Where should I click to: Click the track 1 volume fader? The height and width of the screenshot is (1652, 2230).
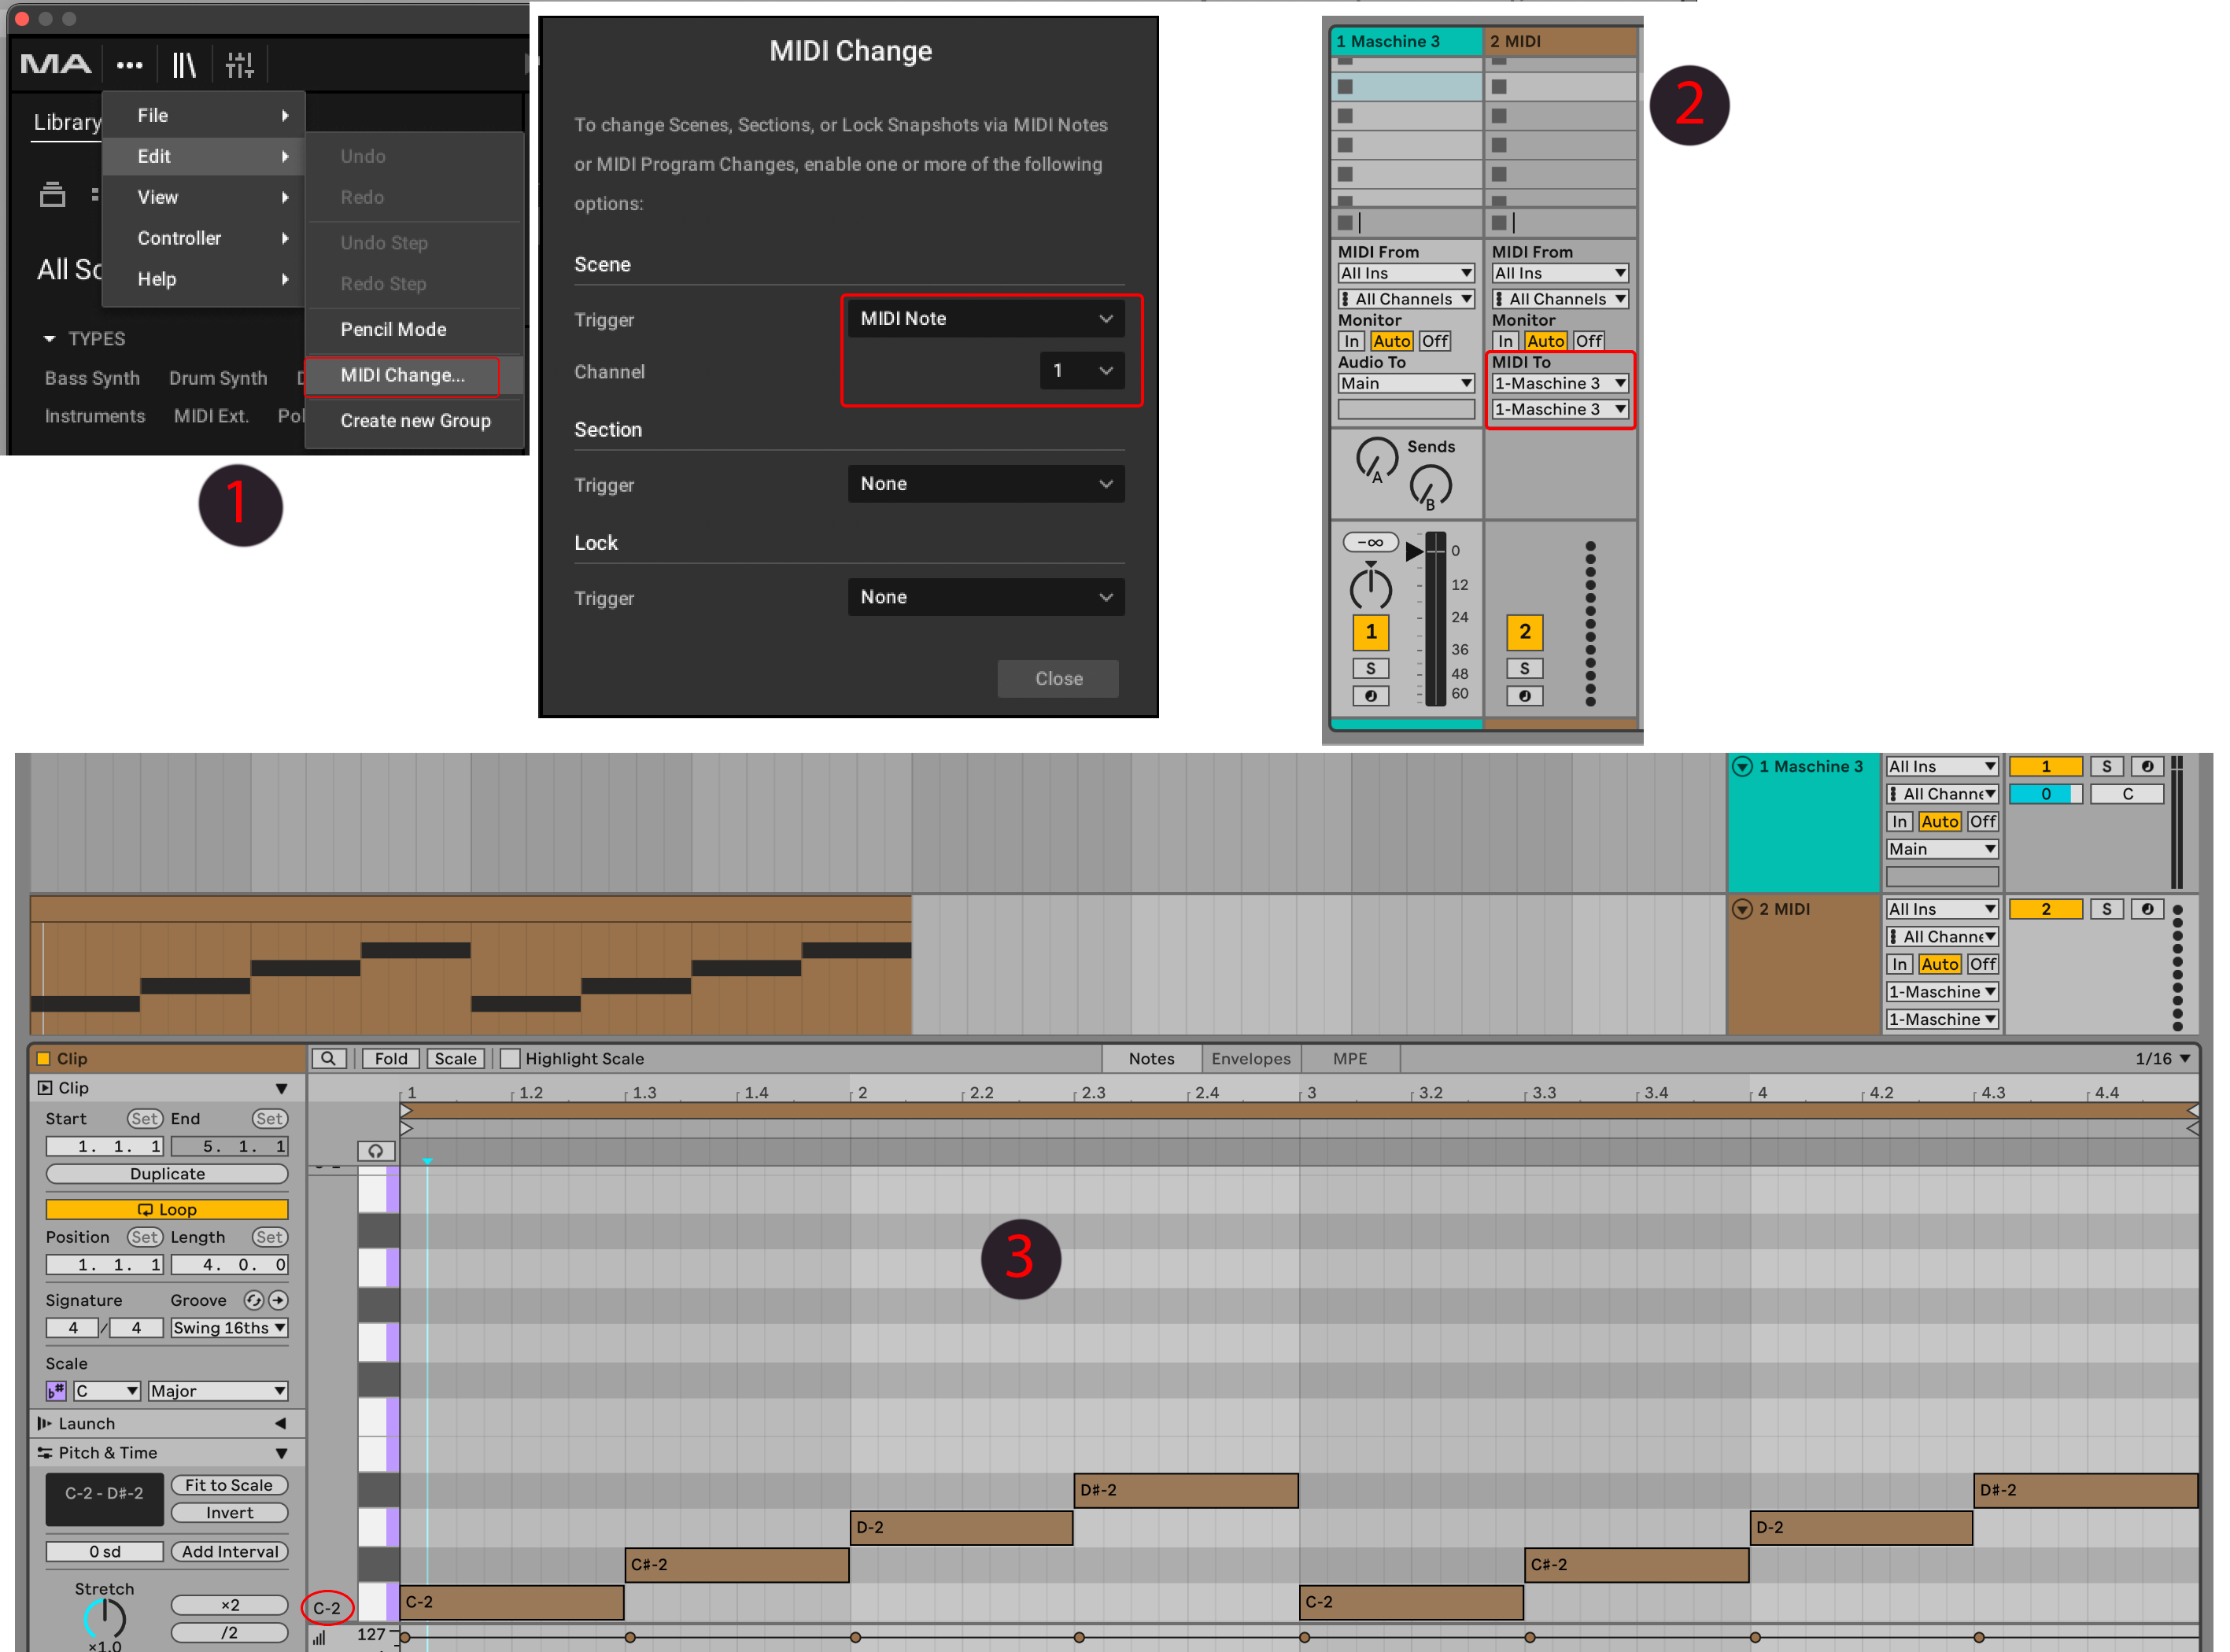click(1415, 551)
